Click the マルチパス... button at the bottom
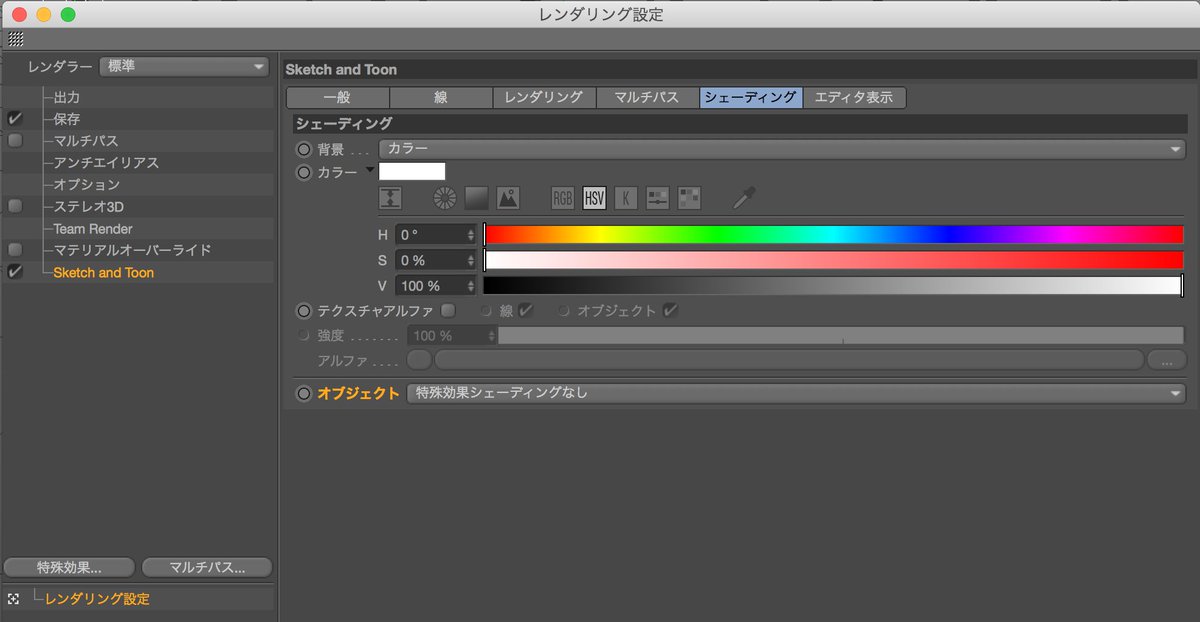 point(207,568)
